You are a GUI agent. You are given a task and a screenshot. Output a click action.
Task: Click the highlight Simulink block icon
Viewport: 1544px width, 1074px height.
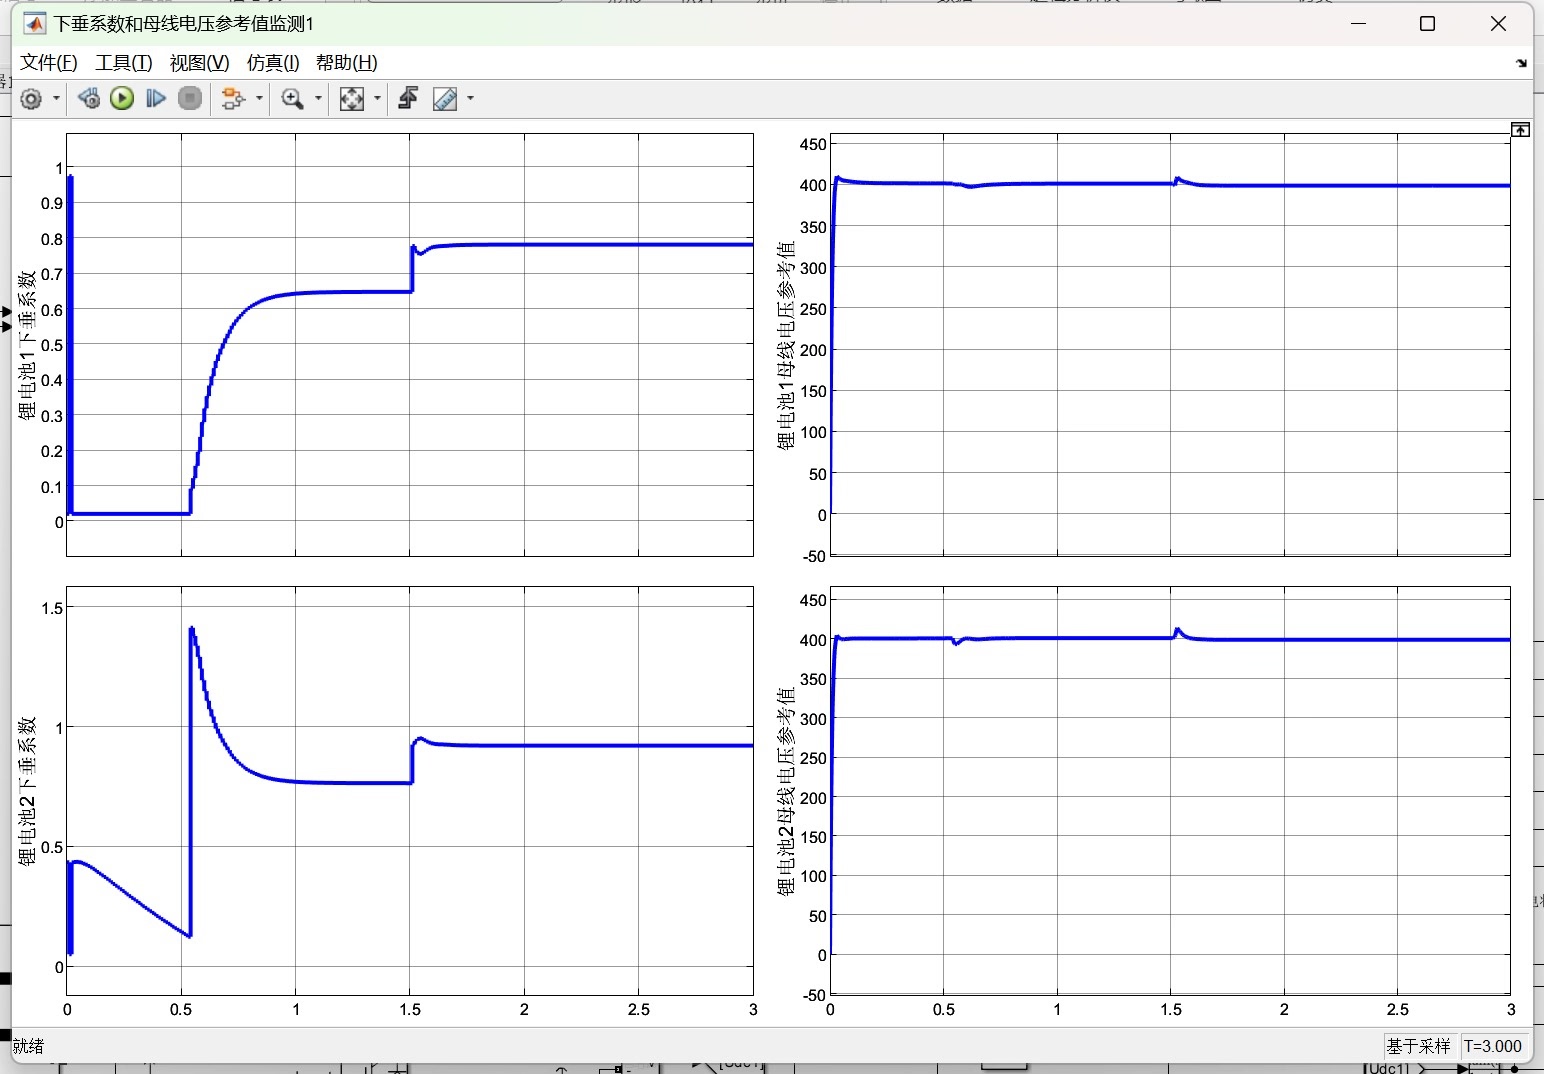(x=233, y=98)
